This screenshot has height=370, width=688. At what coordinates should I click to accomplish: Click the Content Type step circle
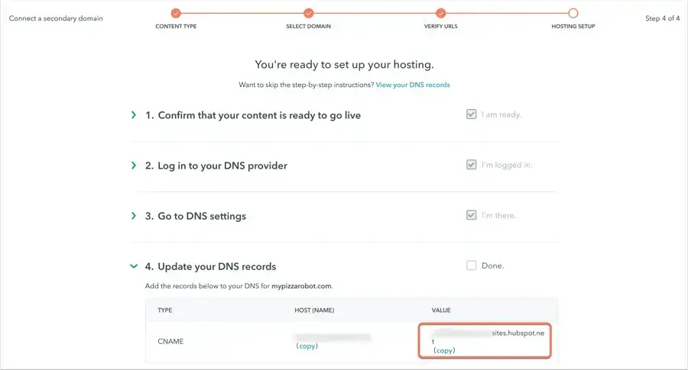click(176, 13)
